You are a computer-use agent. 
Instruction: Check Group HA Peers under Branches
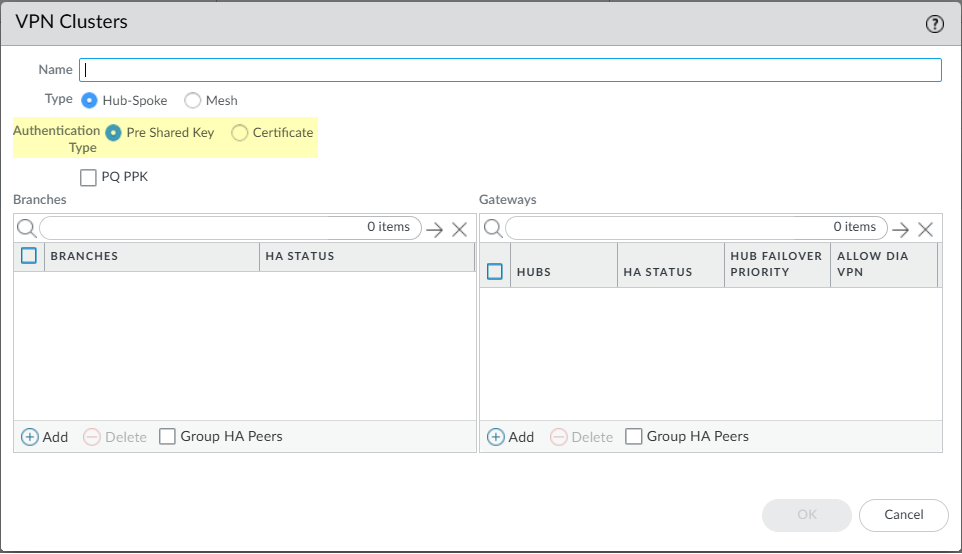tap(167, 437)
